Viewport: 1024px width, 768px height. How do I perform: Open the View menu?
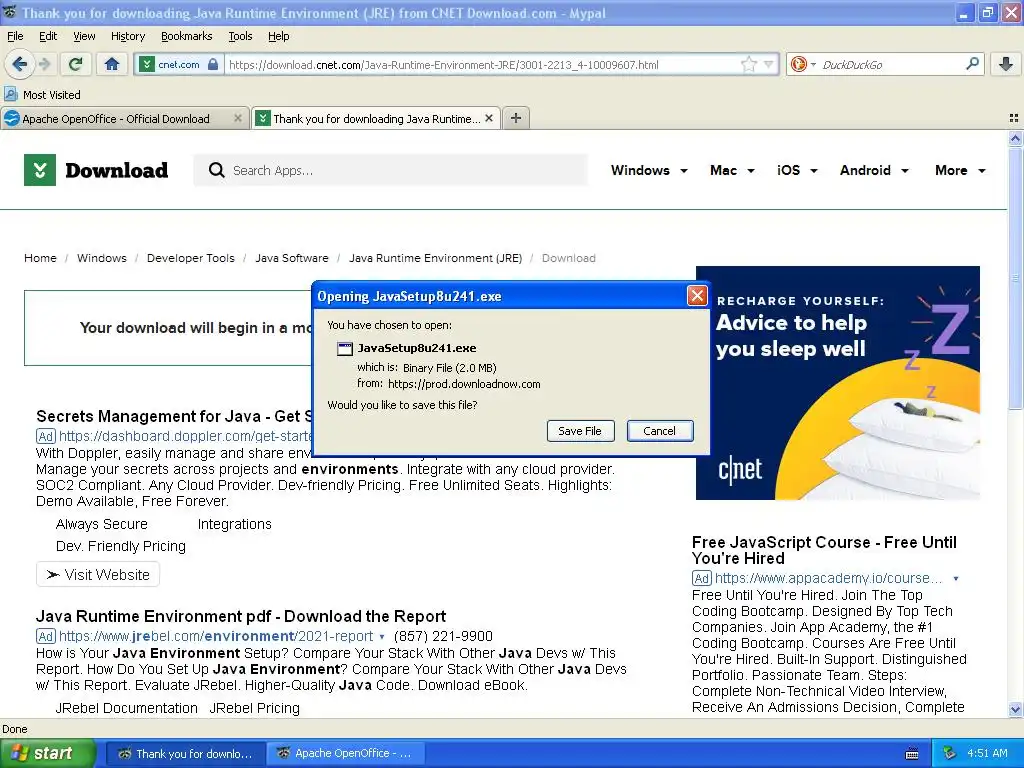pyautogui.click(x=84, y=36)
